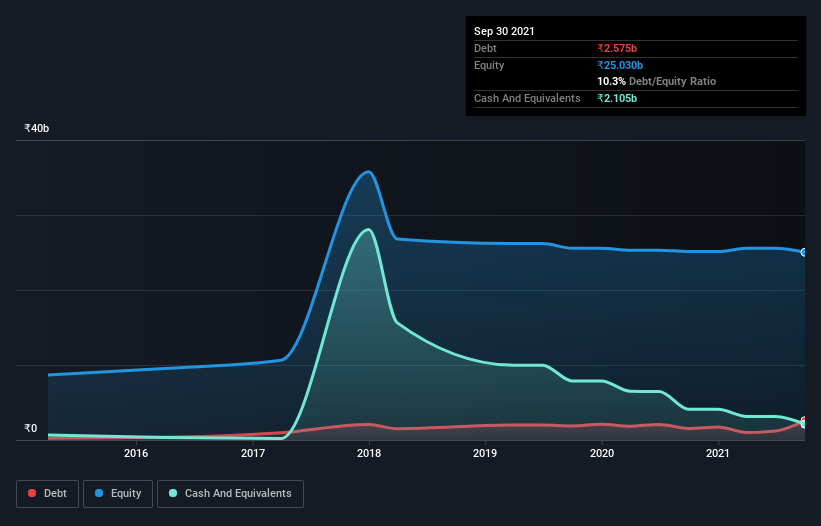Click the ₹0 y-axis label
This screenshot has height=526, width=821.
[31, 428]
